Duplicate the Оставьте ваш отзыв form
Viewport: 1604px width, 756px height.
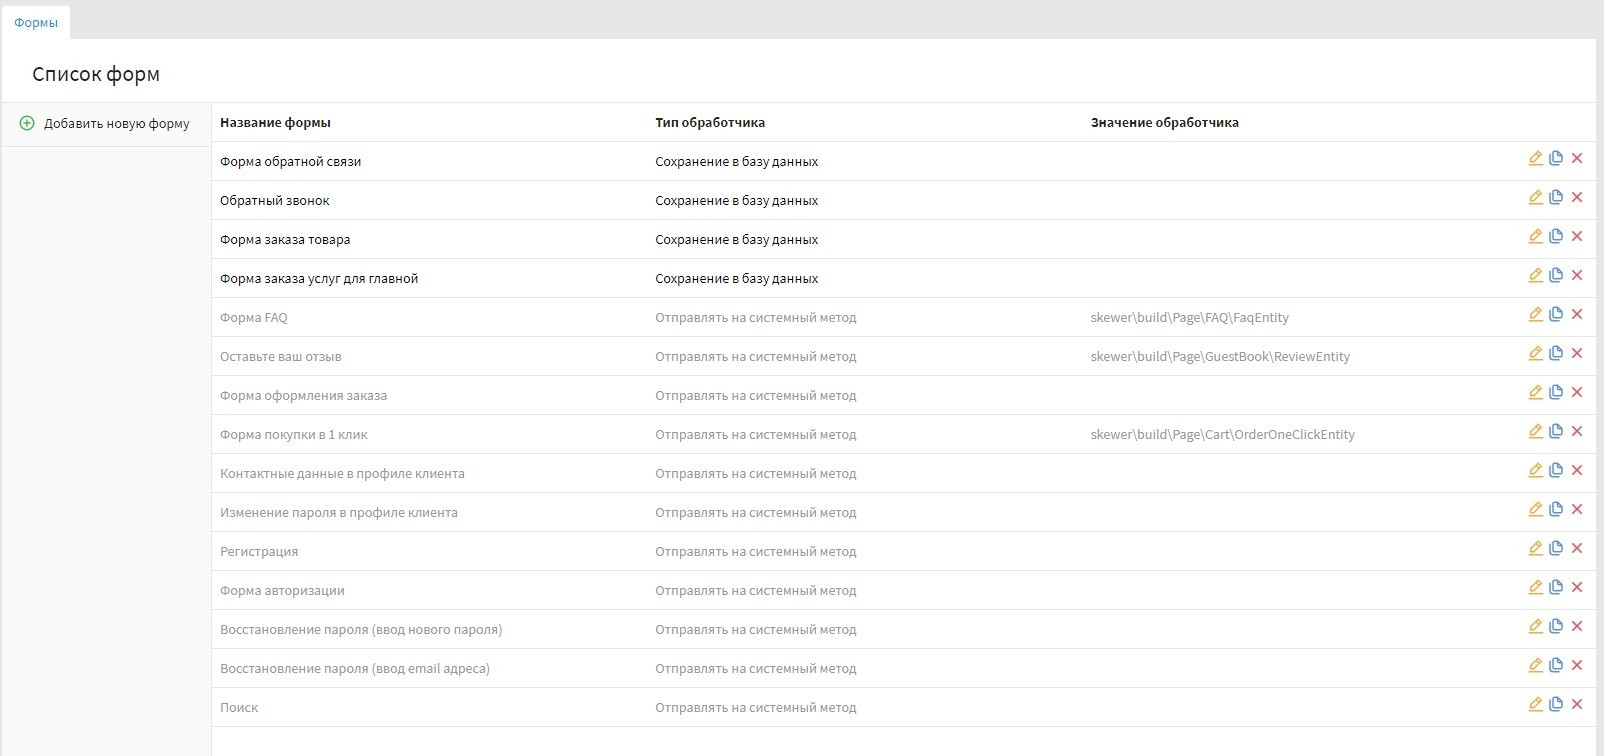point(1556,353)
